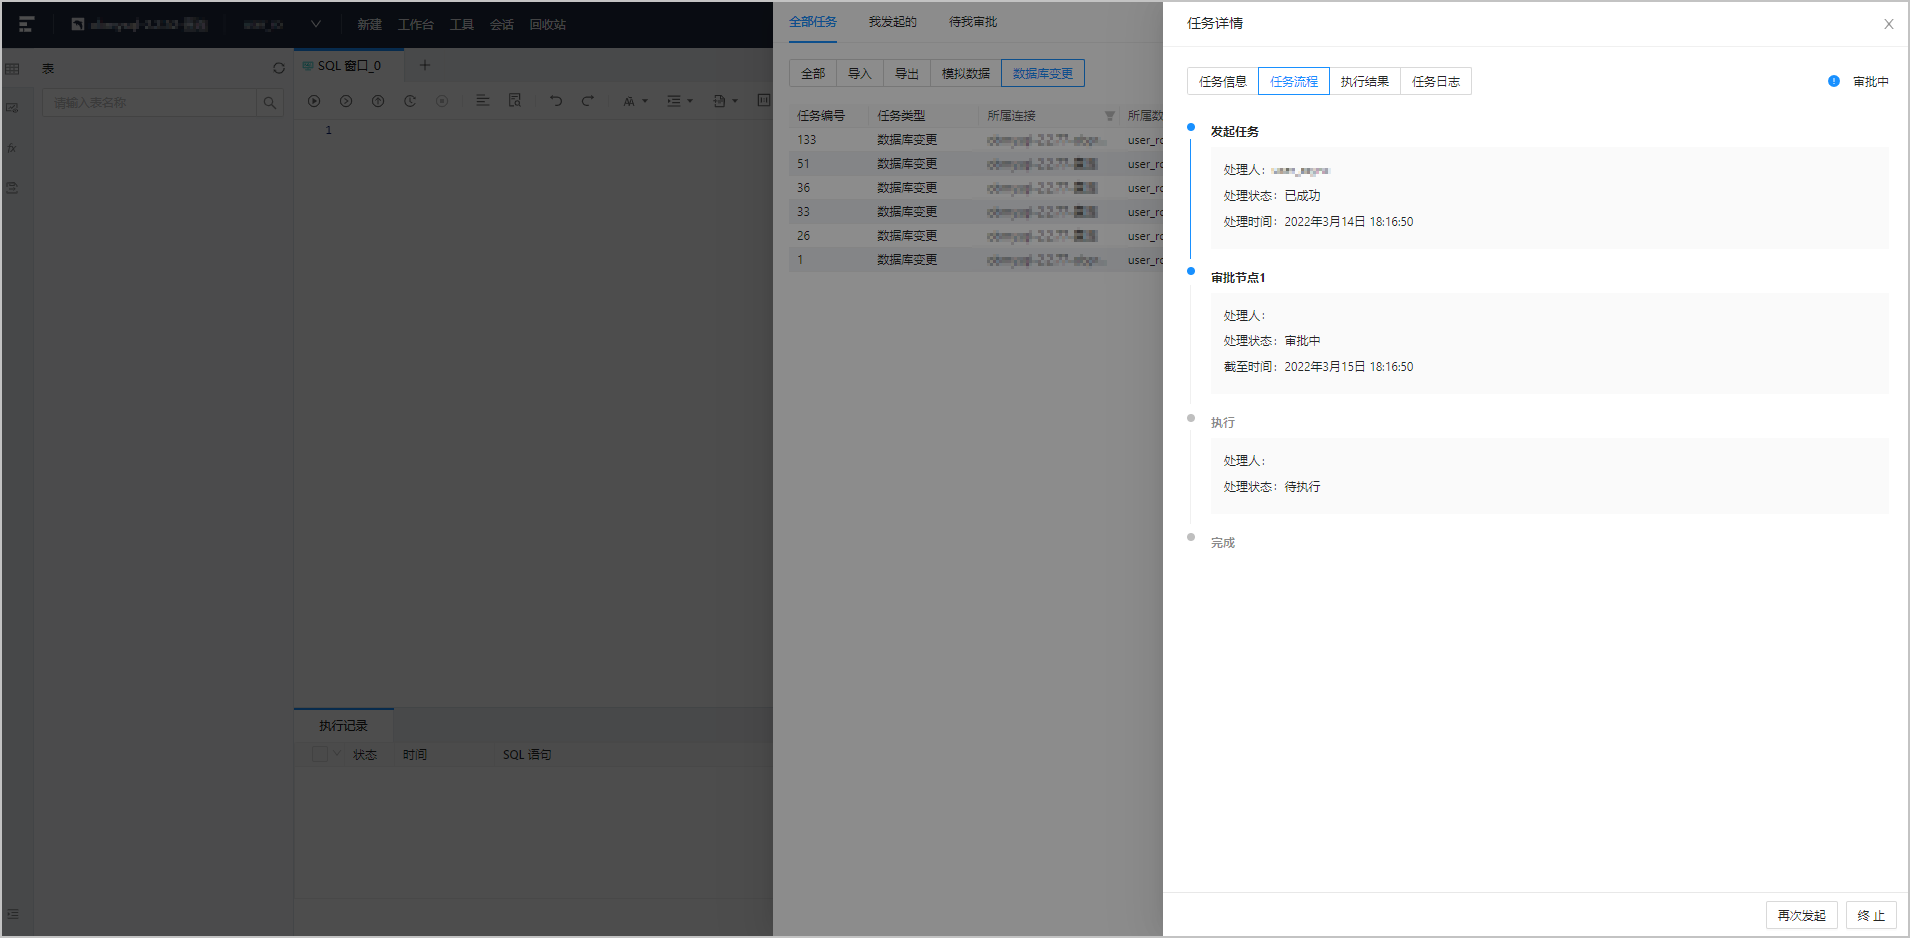
Task: Click the stop execution icon
Action: tap(442, 101)
